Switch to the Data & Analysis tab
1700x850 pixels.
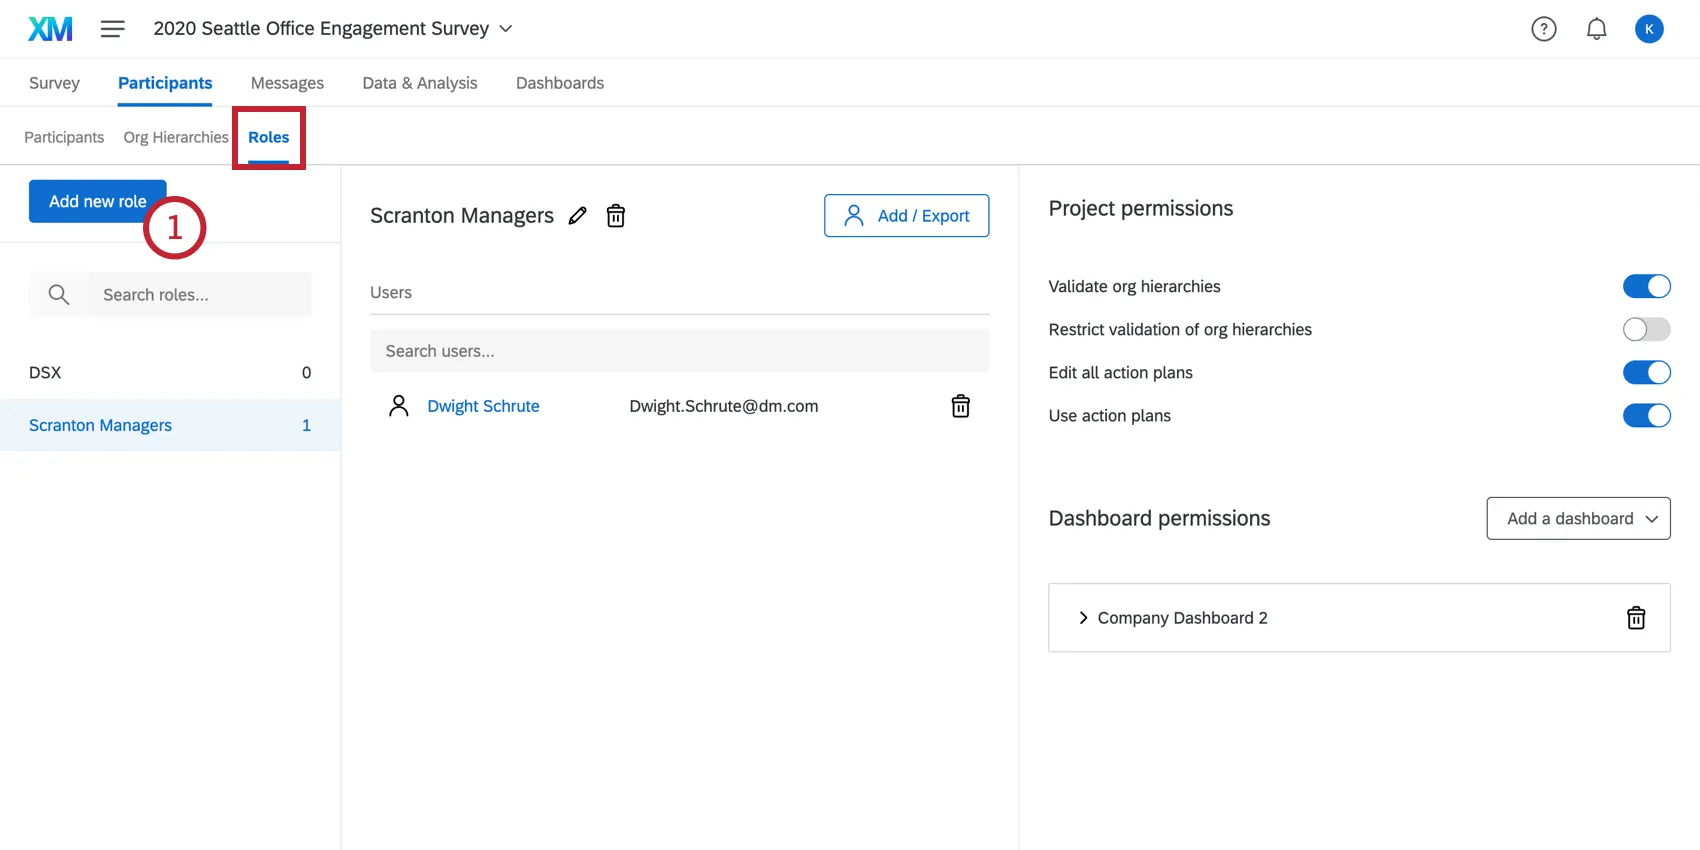click(420, 83)
